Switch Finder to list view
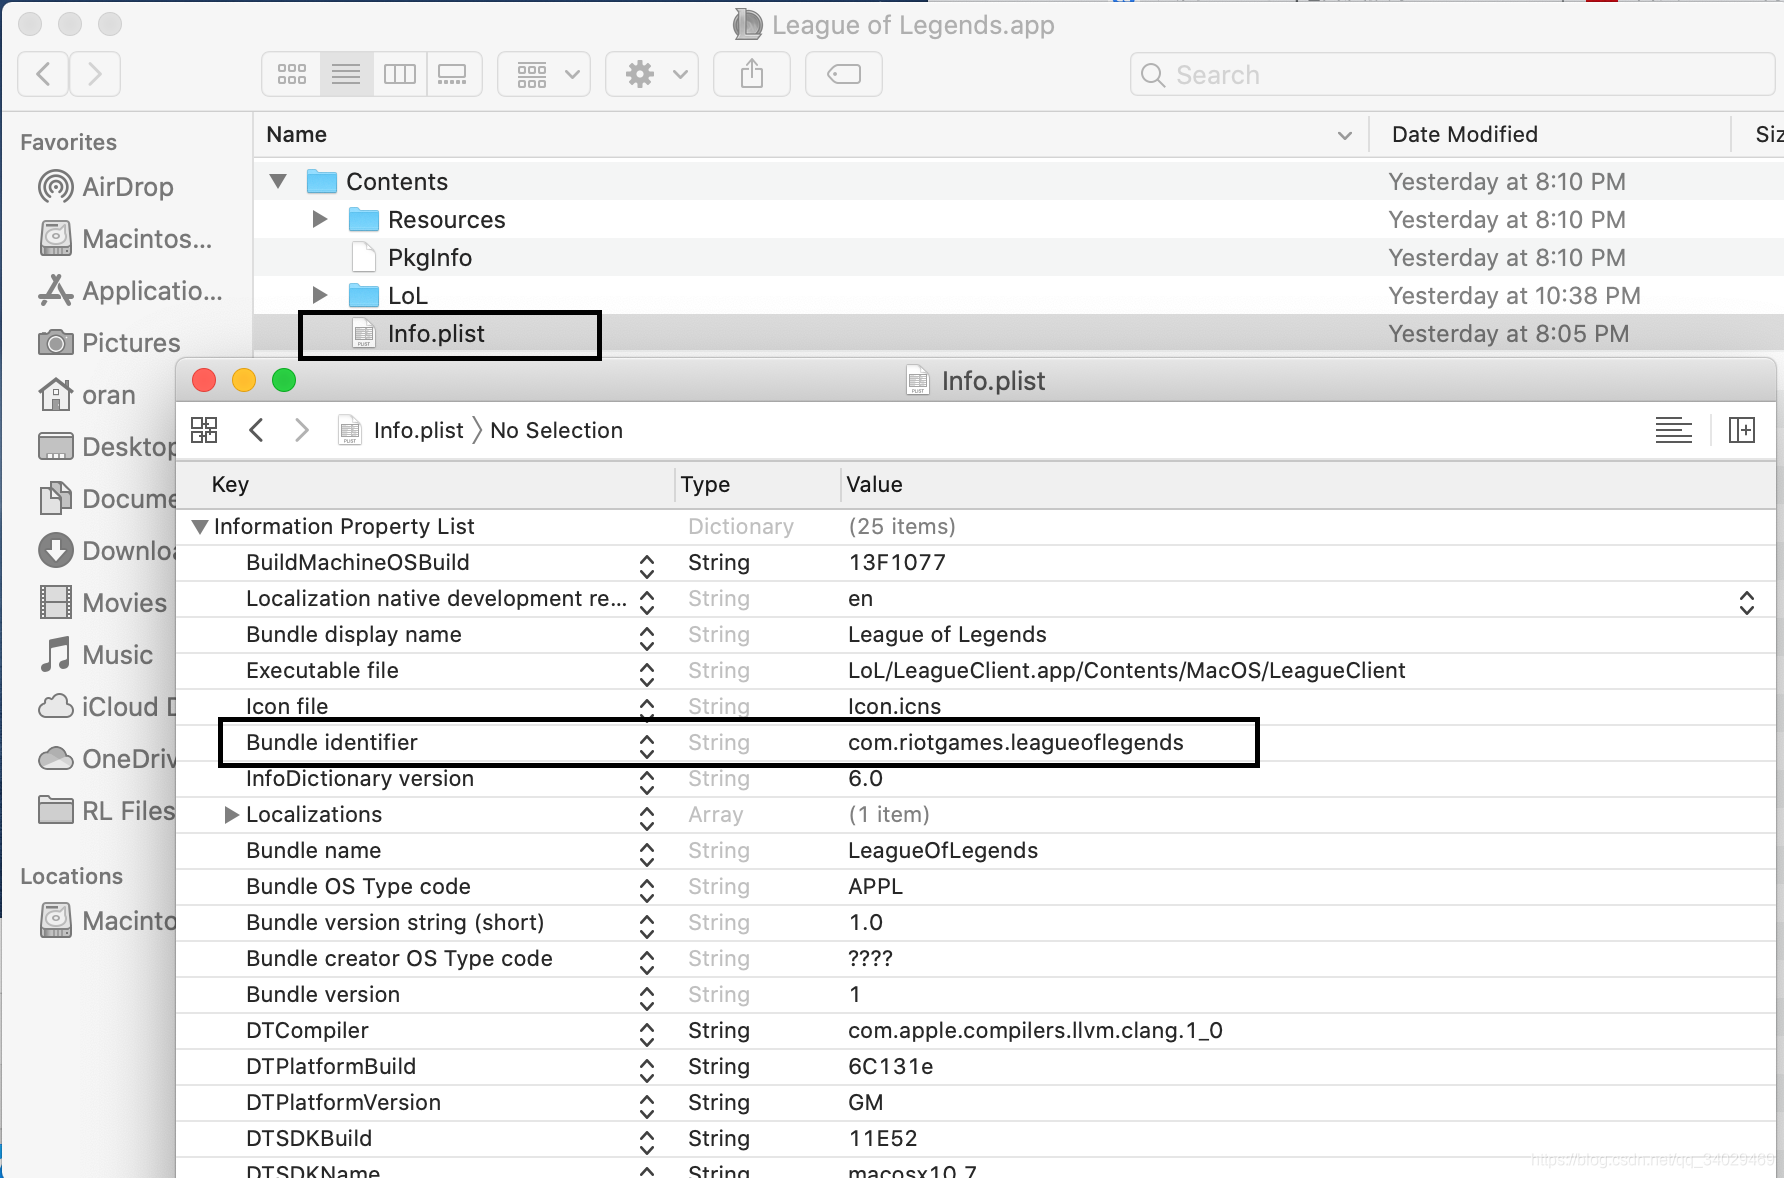The height and width of the screenshot is (1178, 1784). (x=346, y=74)
